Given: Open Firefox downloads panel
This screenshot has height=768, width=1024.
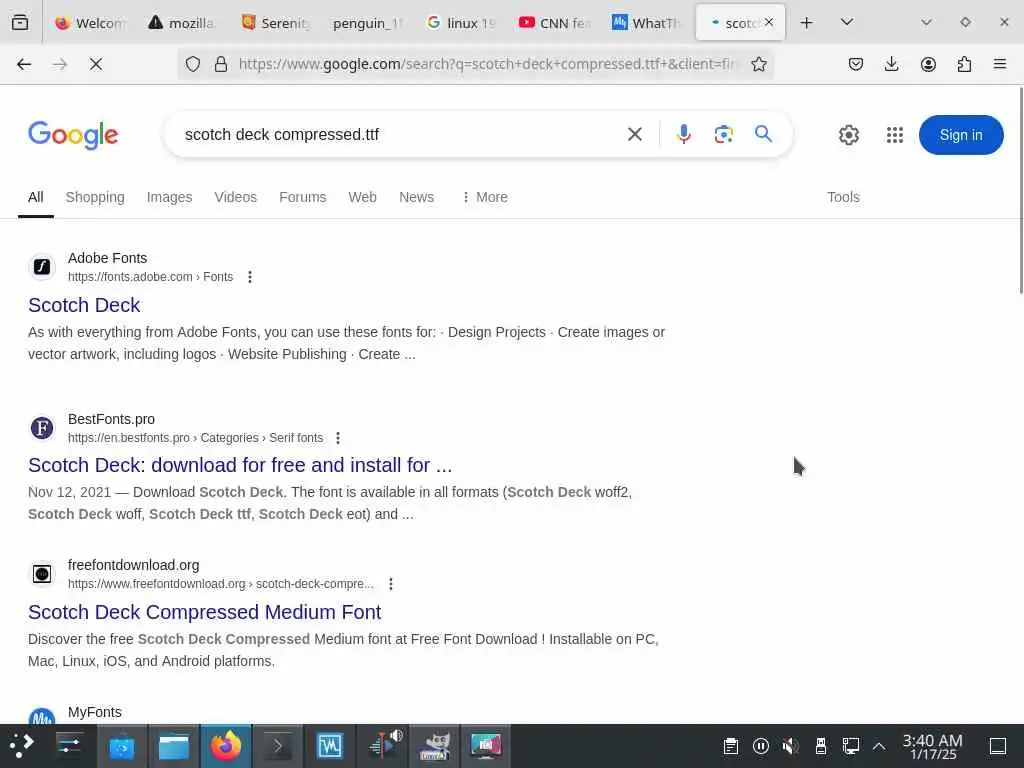Looking at the screenshot, I should tap(891, 64).
